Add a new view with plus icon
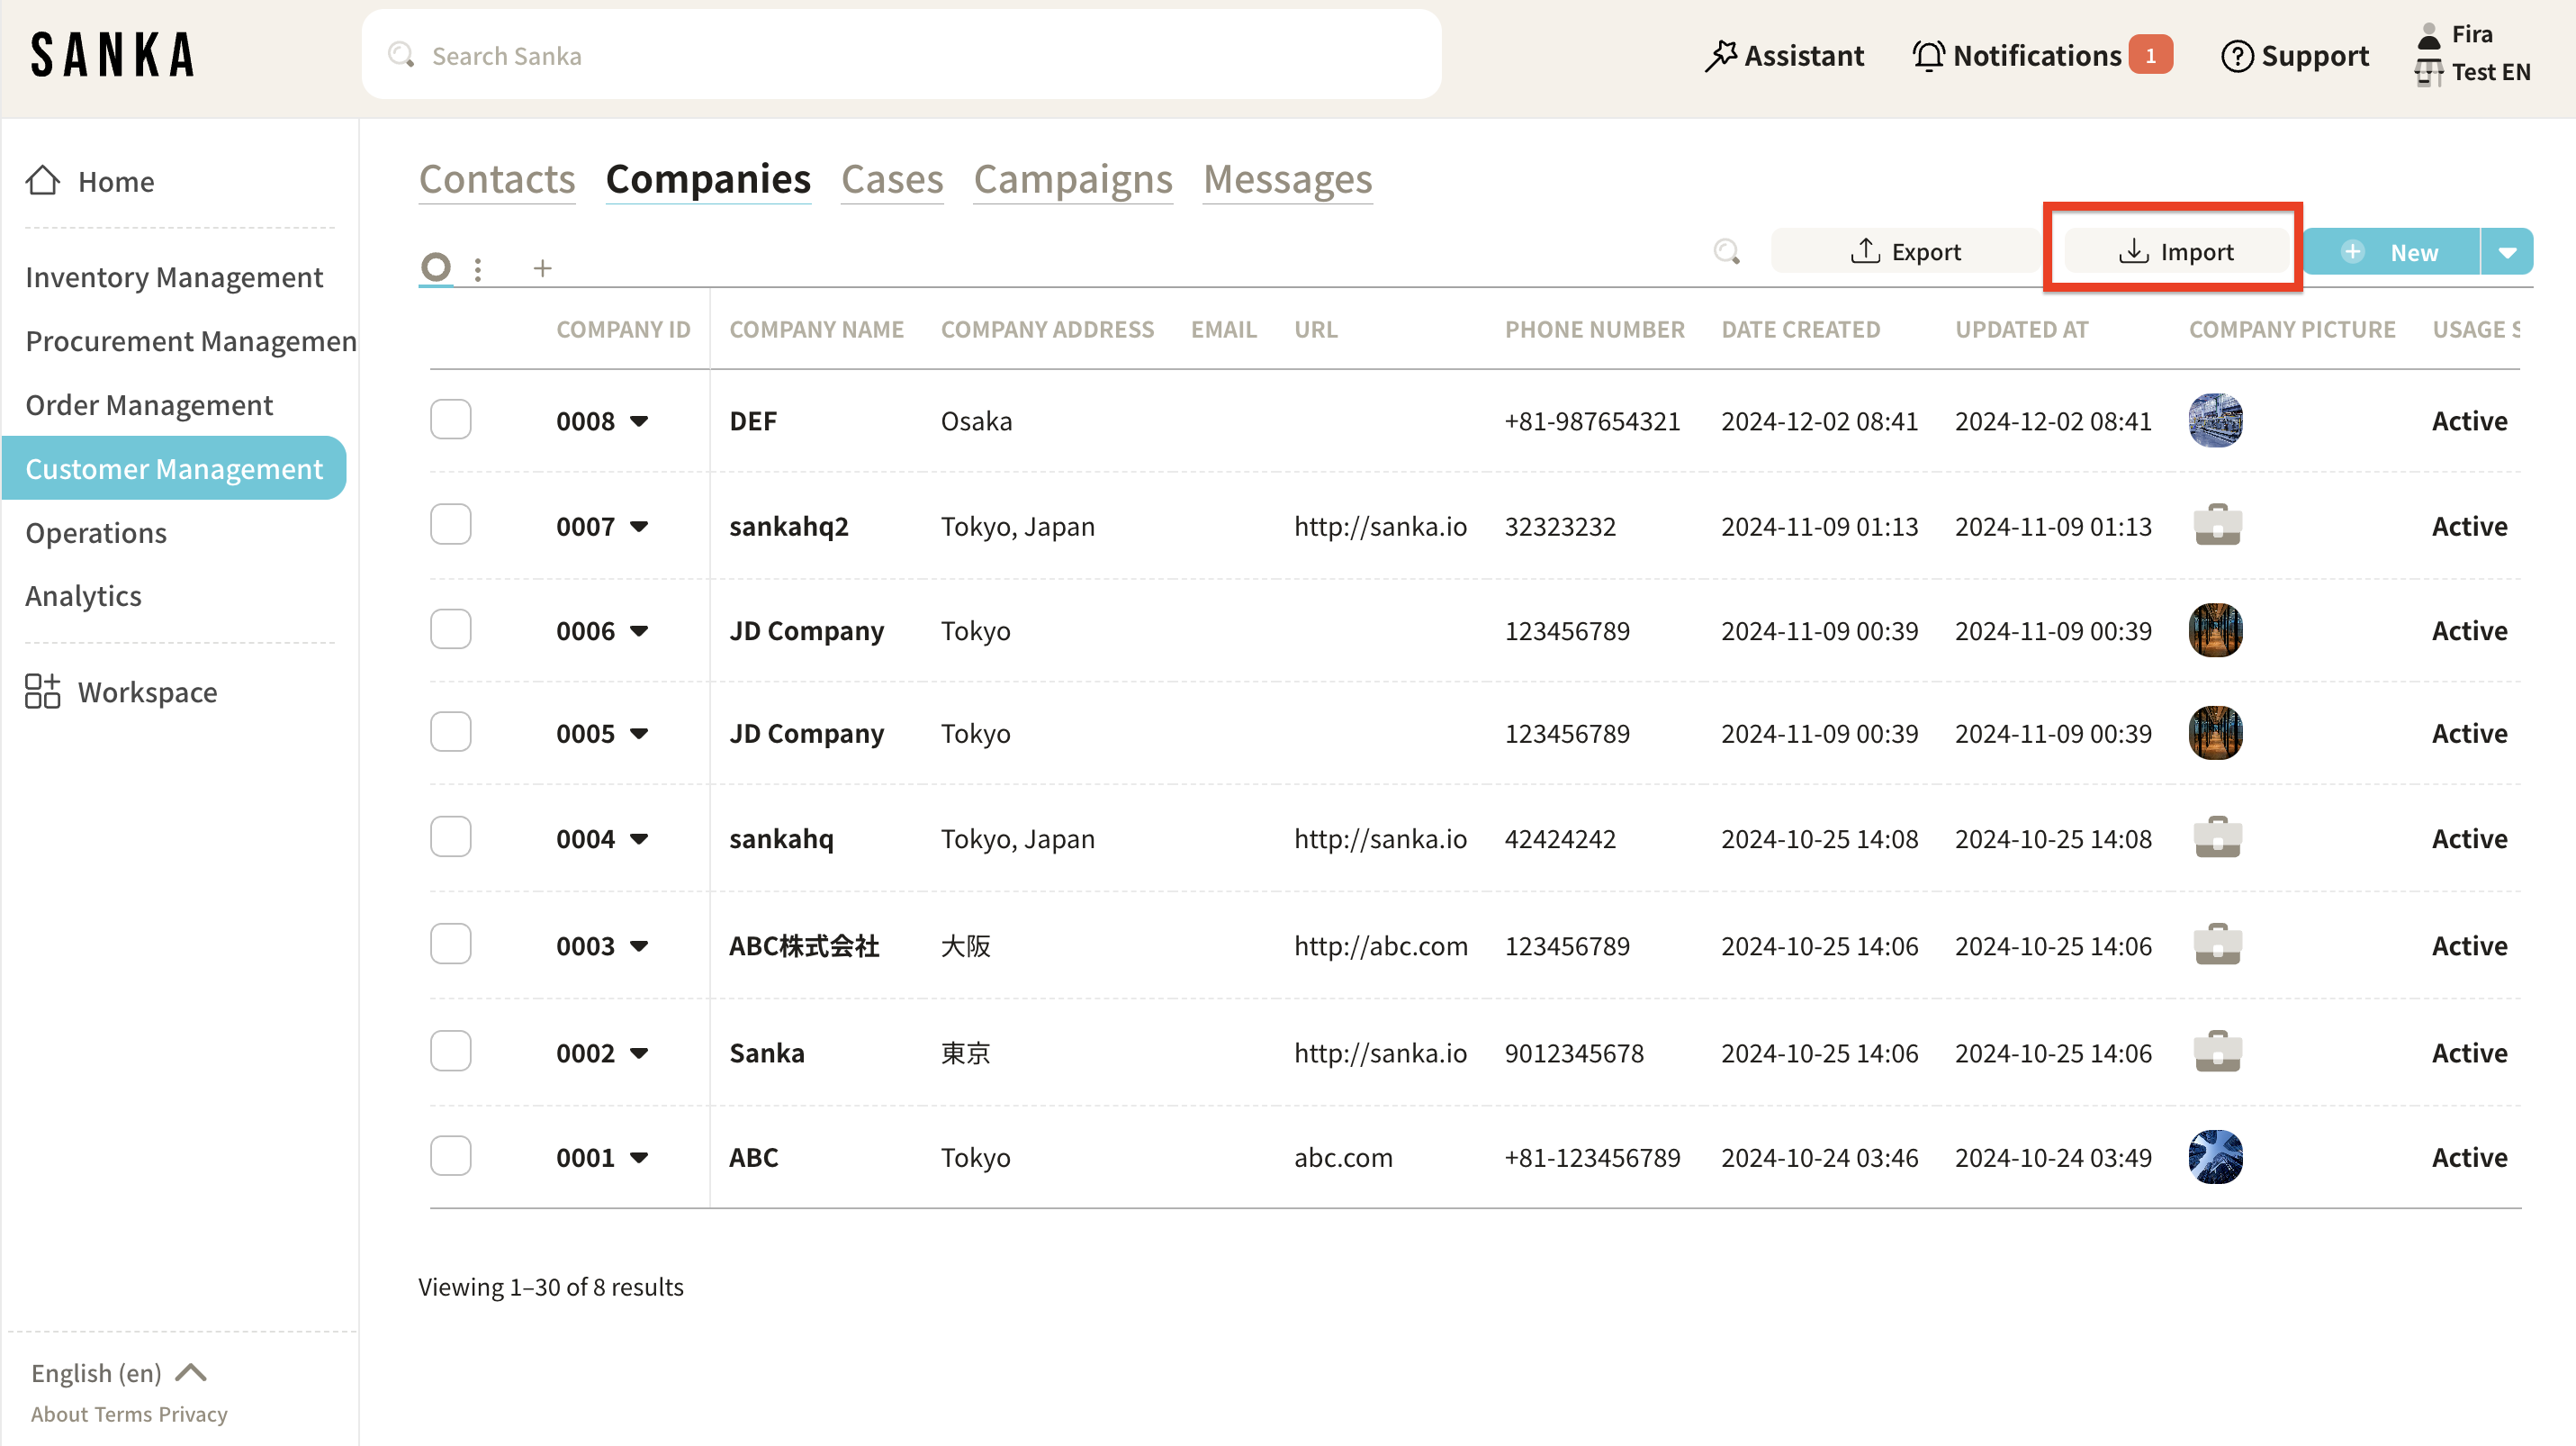Image resolution: width=2576 pixels, height=1446 pixels. 542,267
